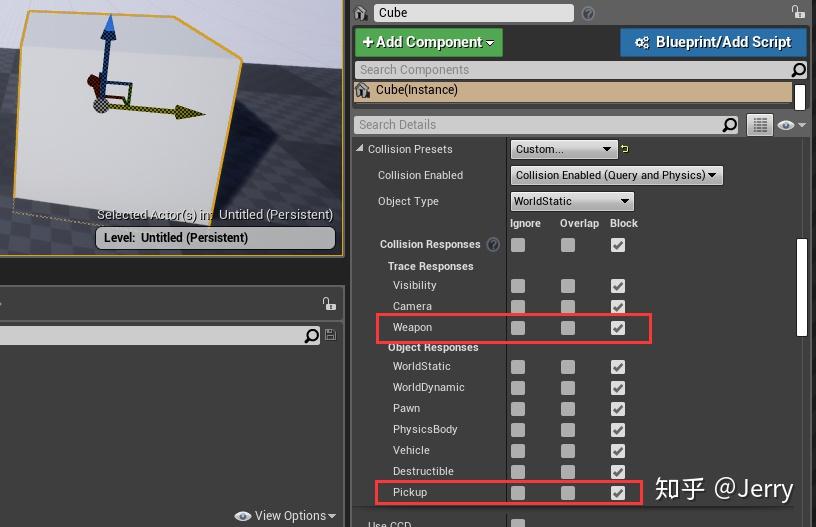Open View Options menu

(285, 516)
